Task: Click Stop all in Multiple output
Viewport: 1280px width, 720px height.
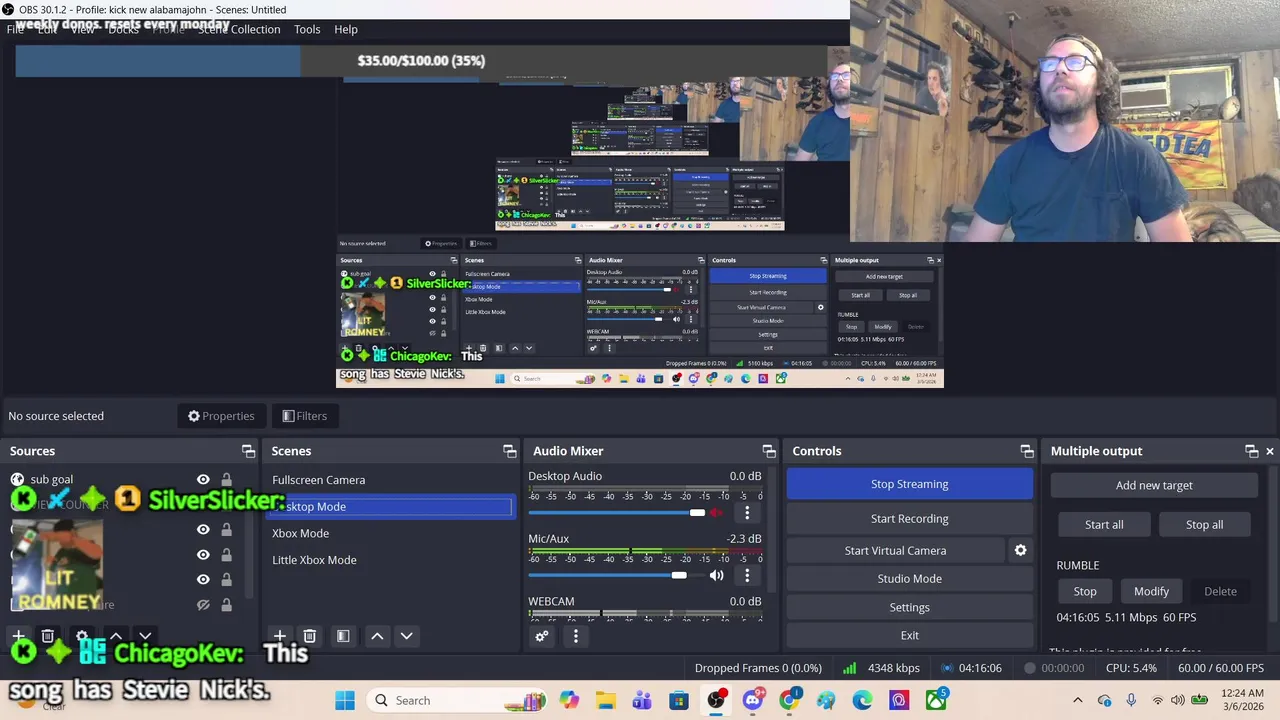Action: tap(1204, 524)
